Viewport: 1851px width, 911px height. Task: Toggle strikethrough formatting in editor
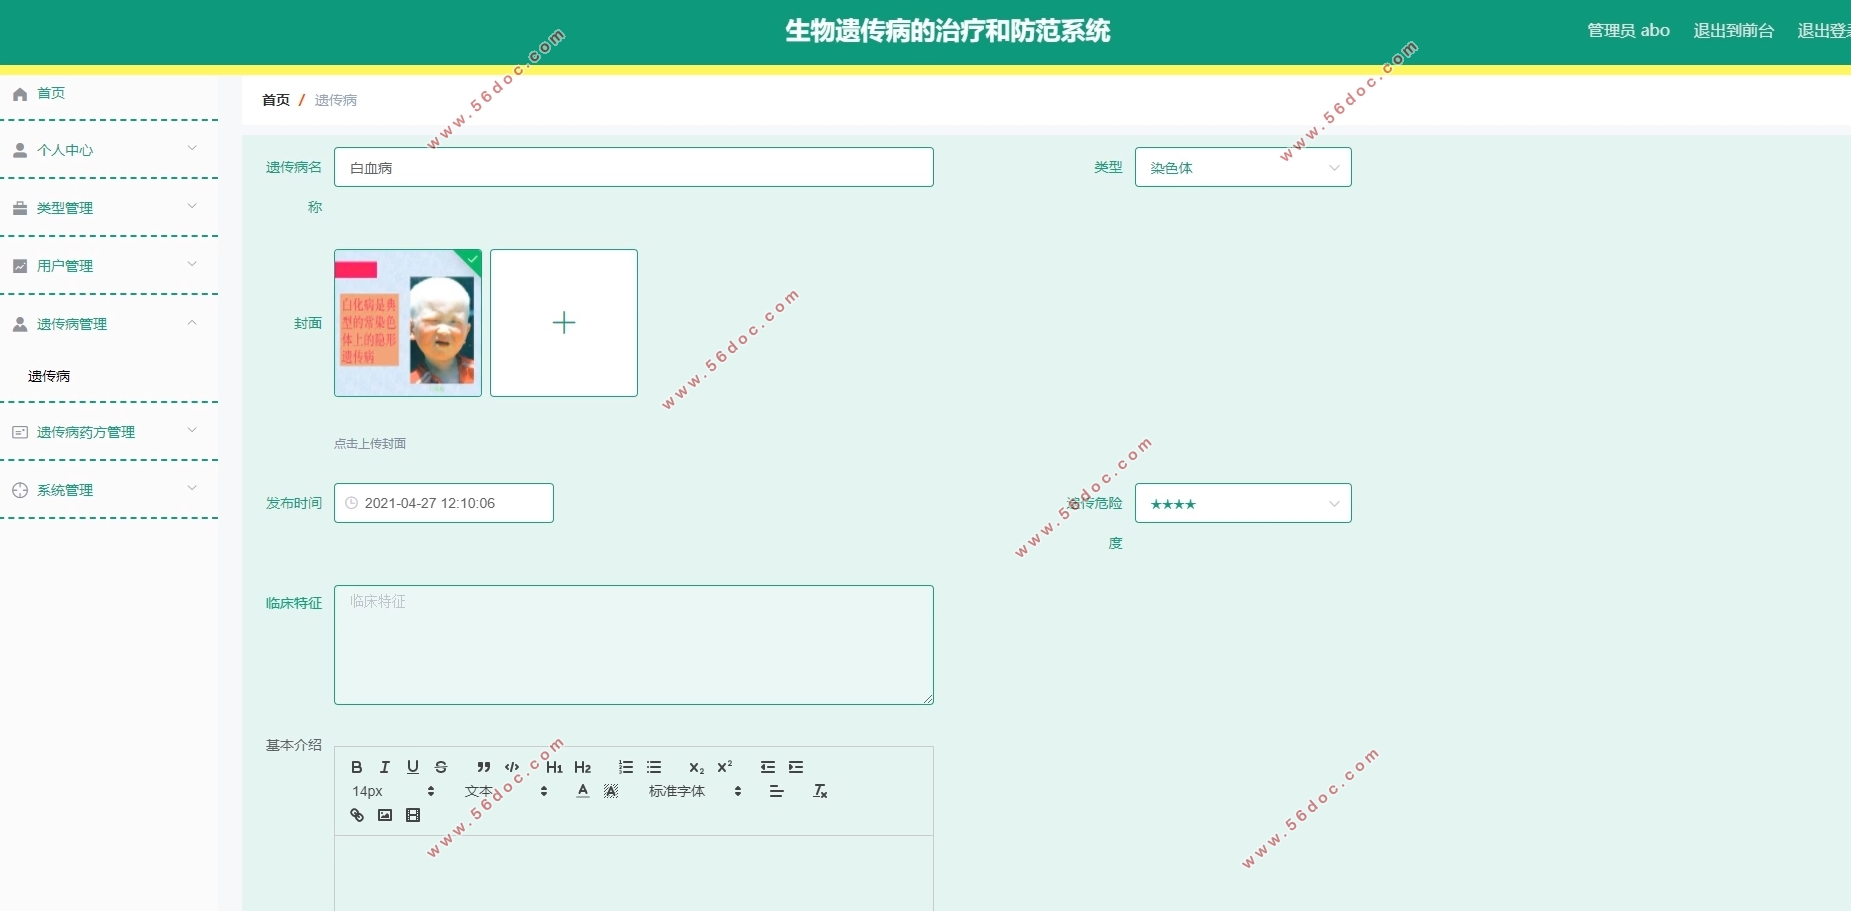click(x=441, y=767)
